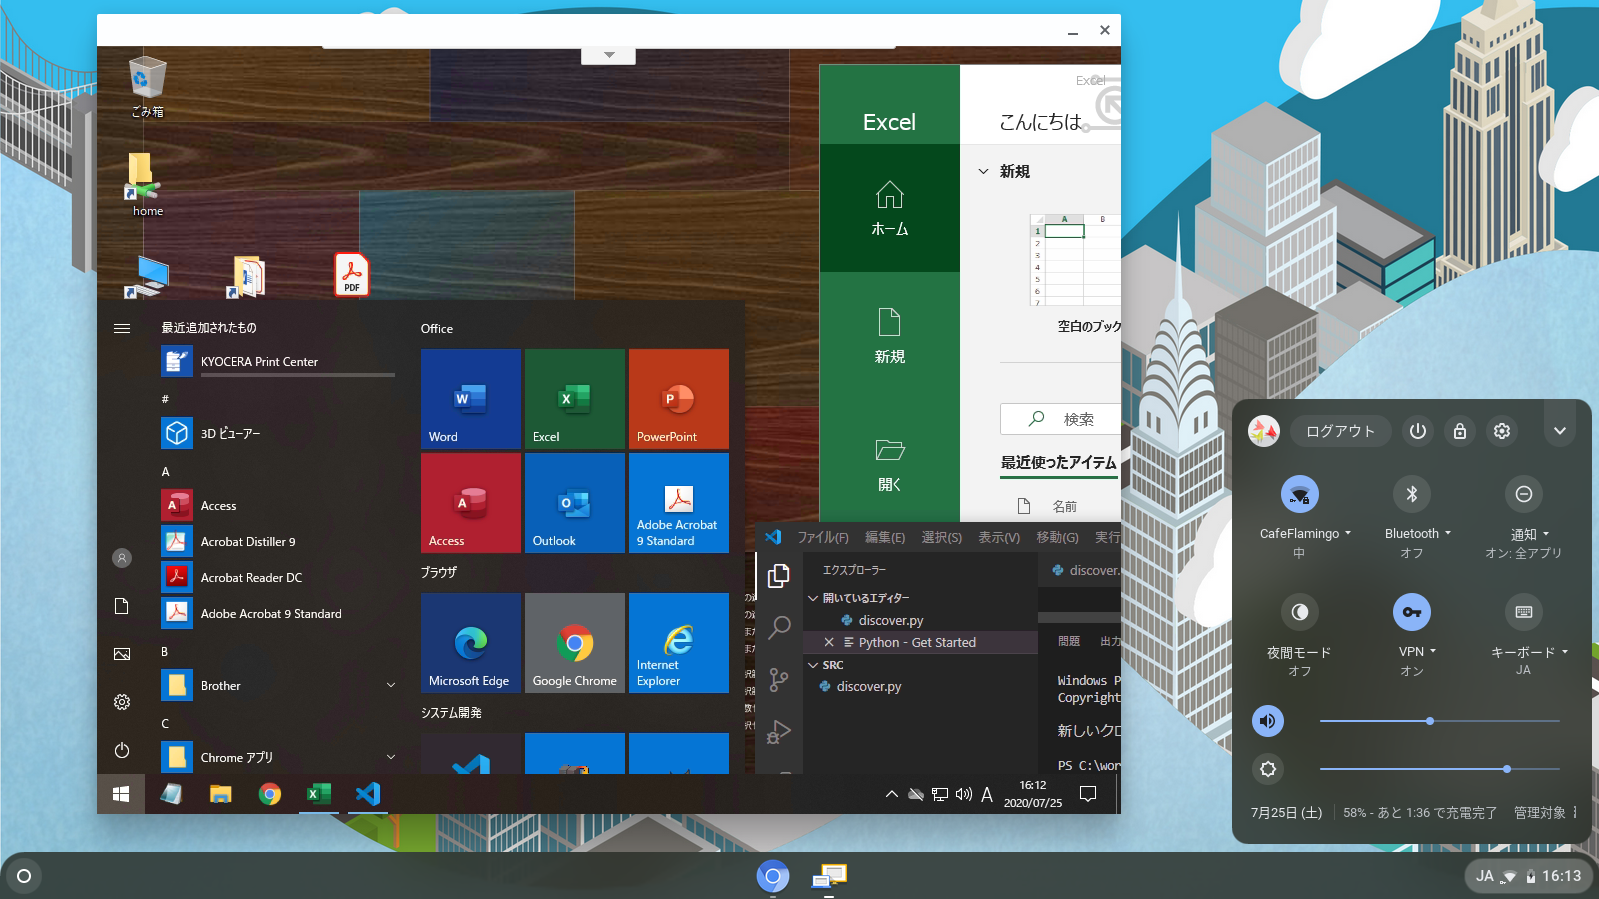Show hidden Windows tray icons
The image size is (1599, 899).
pos(891,794)
